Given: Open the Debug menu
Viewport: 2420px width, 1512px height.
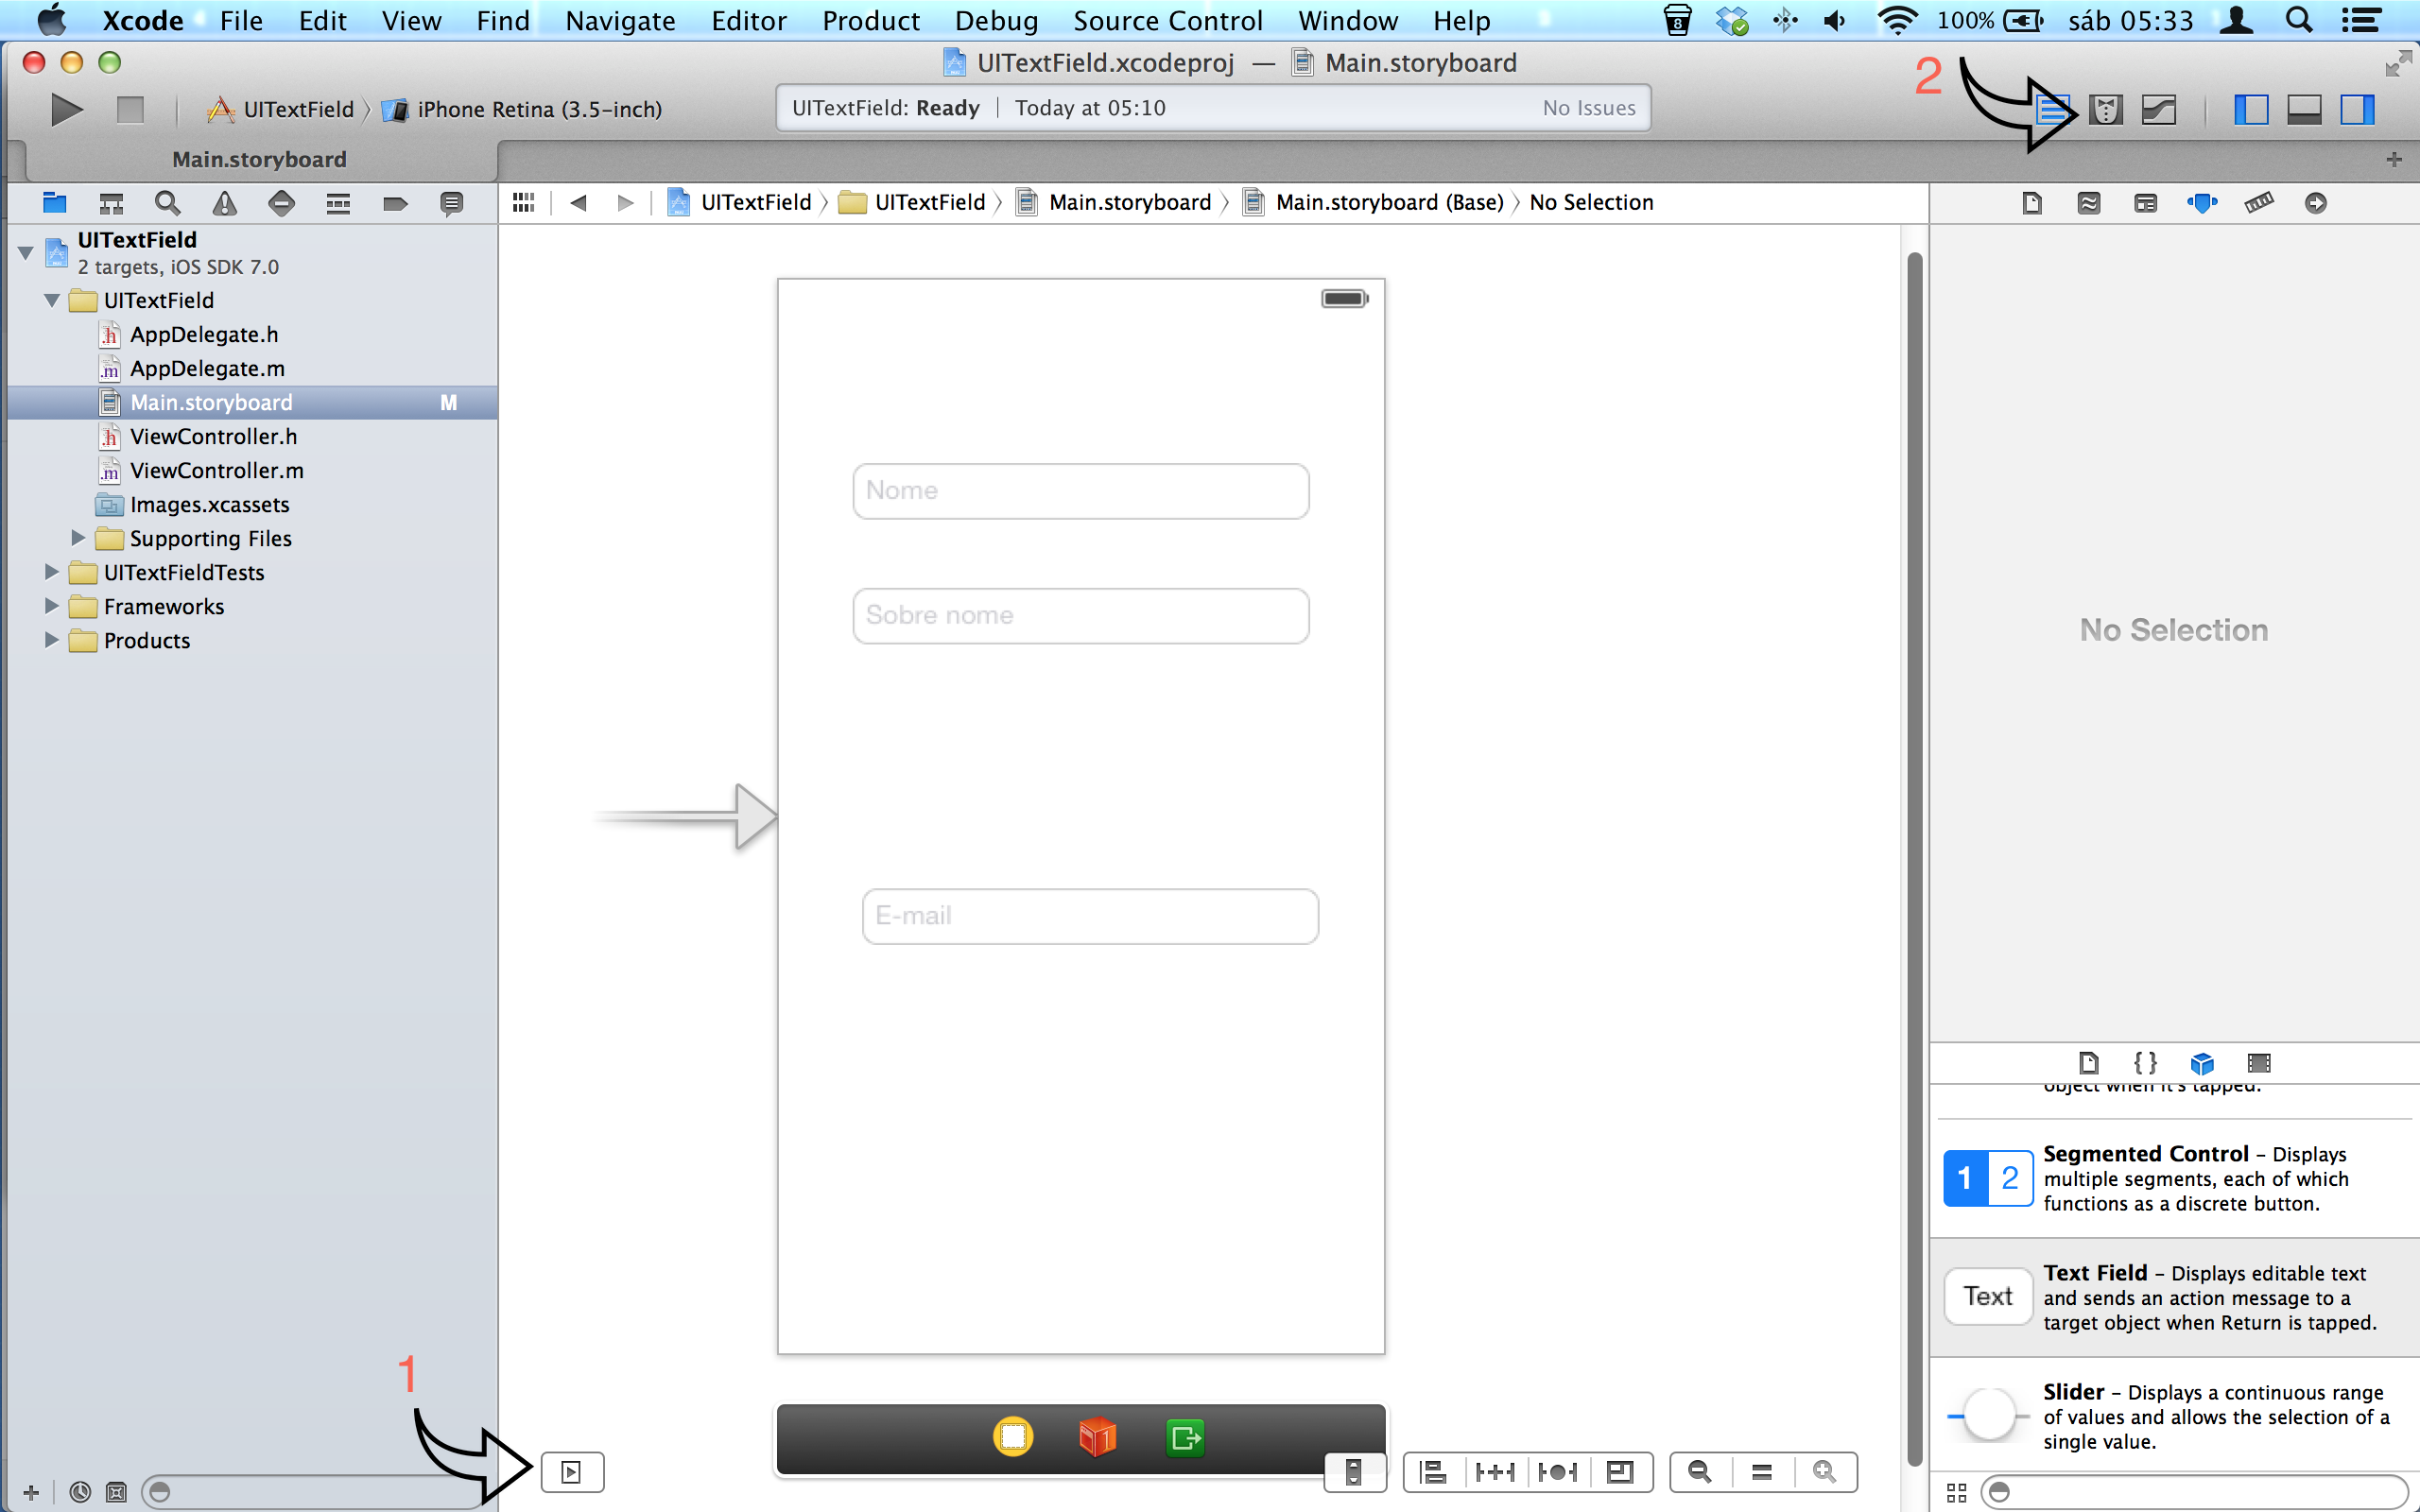Looking at the screenshot, I should (996, 20).
